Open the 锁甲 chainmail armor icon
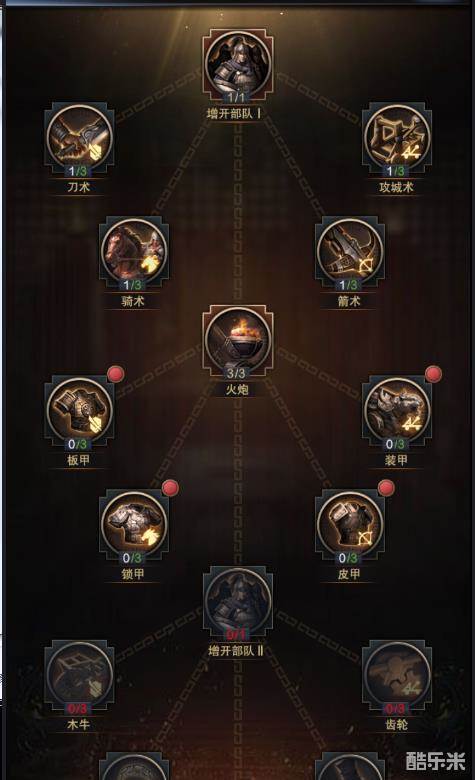 [134, 525]
